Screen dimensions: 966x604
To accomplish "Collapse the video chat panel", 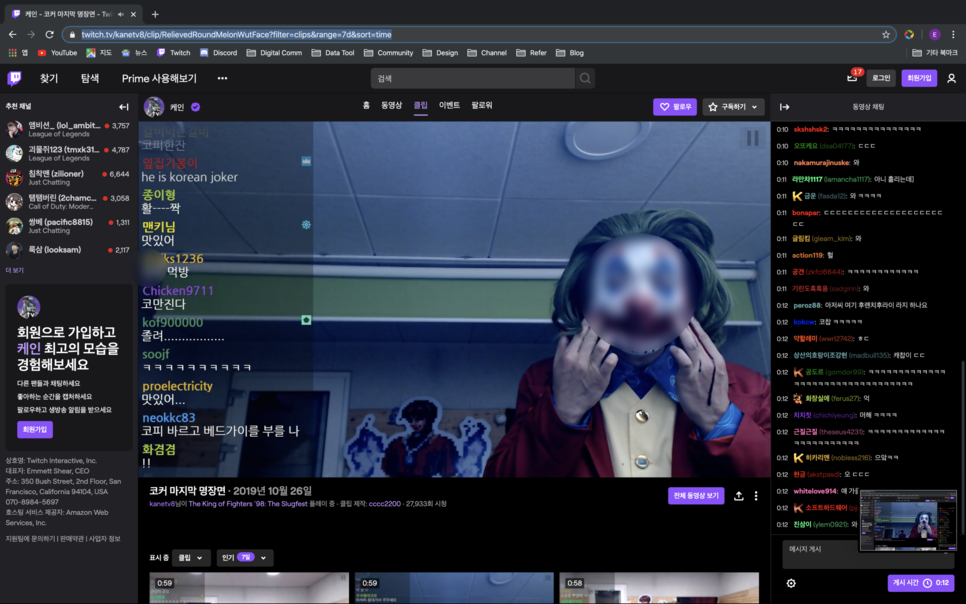I will click(x=784, y=107).
